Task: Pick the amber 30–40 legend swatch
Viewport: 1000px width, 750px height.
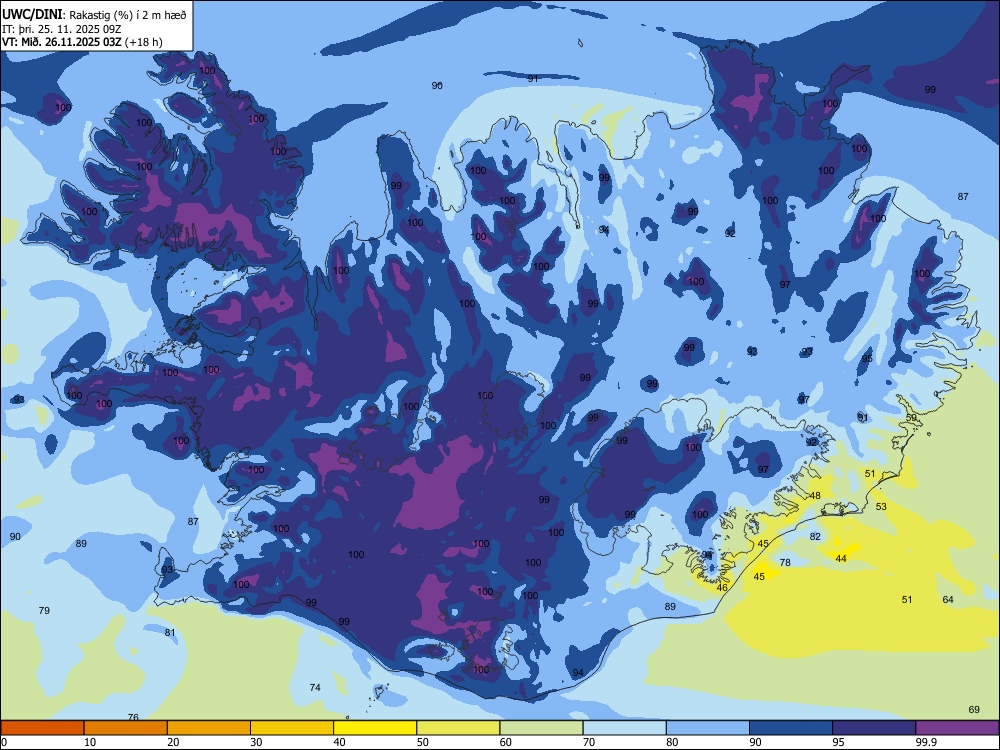Action: (292, 728)
